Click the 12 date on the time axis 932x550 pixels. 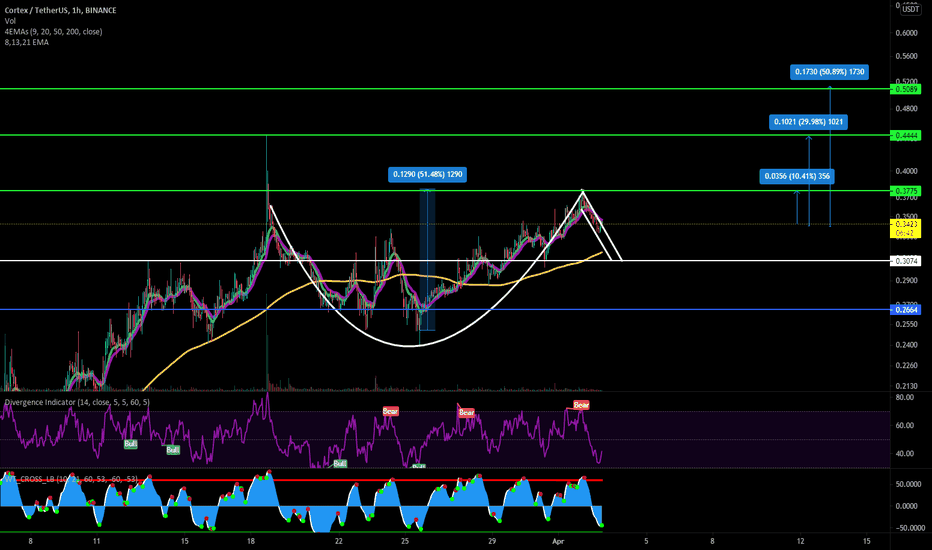(x=801, y=541)
